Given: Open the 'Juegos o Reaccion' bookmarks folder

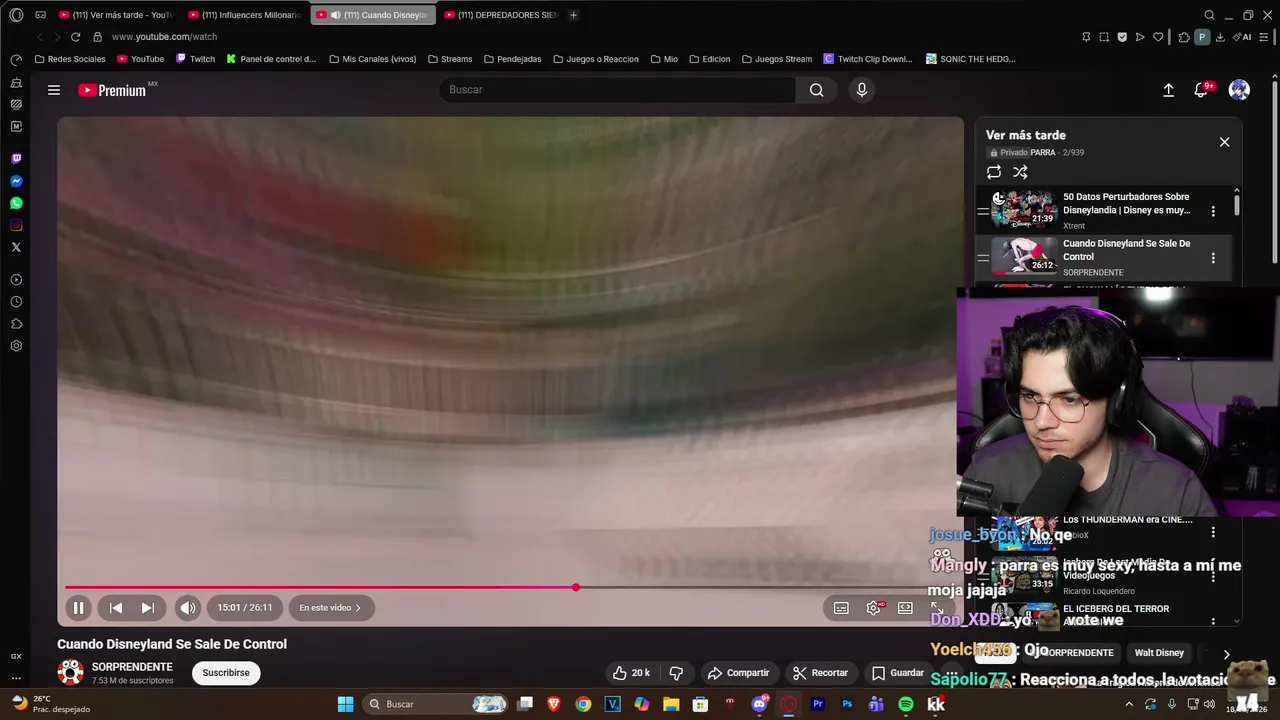Looking at the screenshot, I should [595, 59].
